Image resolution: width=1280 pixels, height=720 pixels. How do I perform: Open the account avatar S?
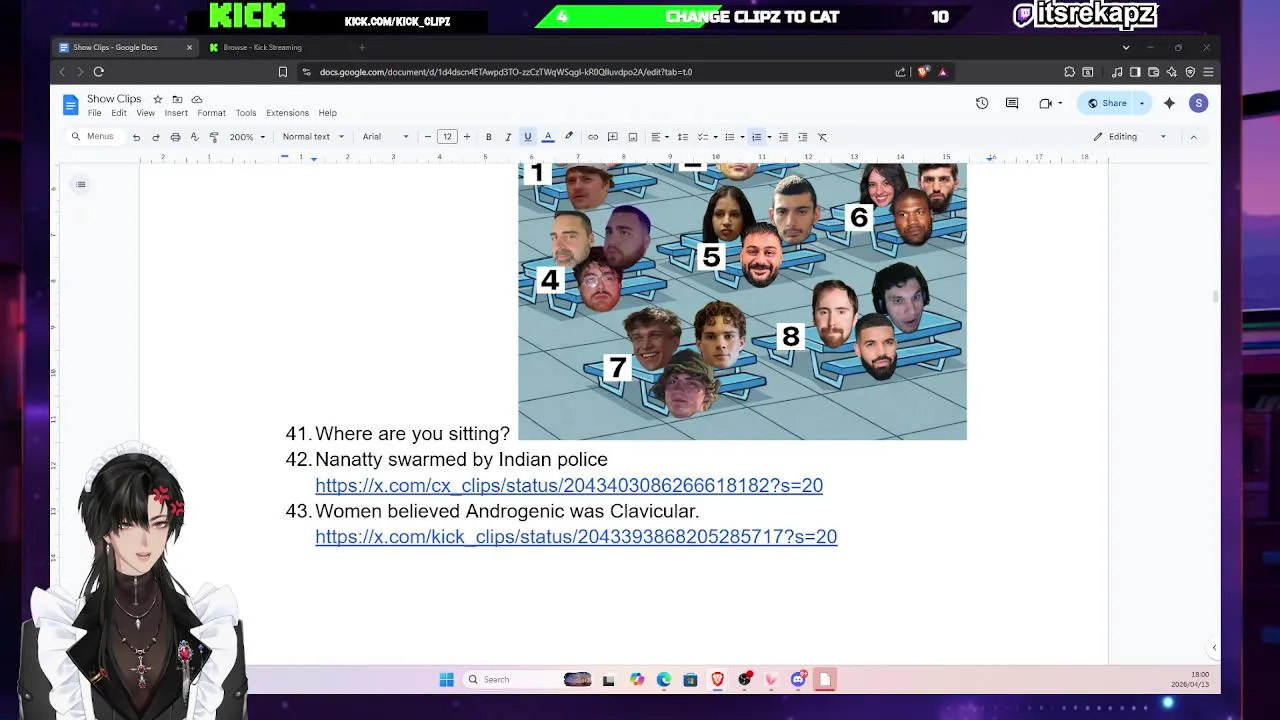[x=1198, y=103]
